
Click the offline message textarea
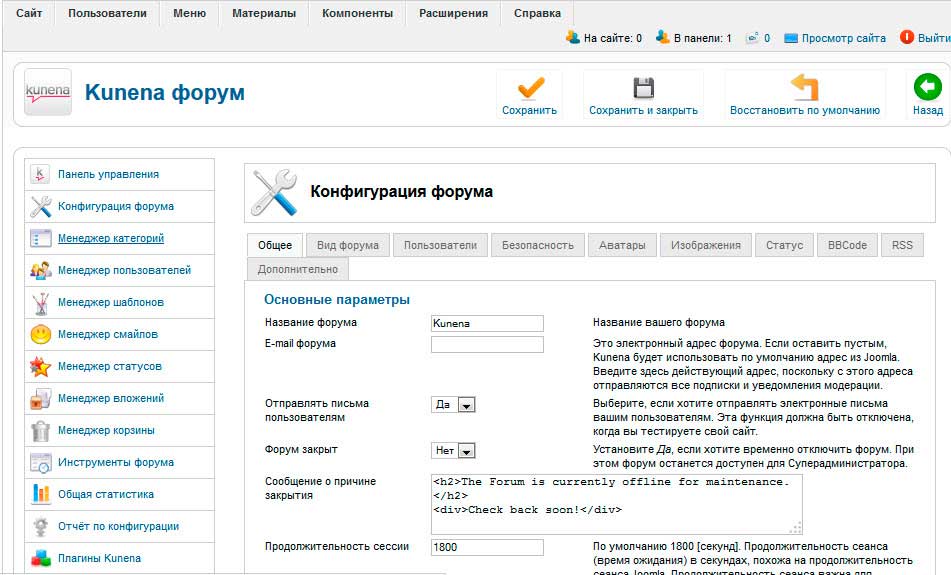(617, 505)
